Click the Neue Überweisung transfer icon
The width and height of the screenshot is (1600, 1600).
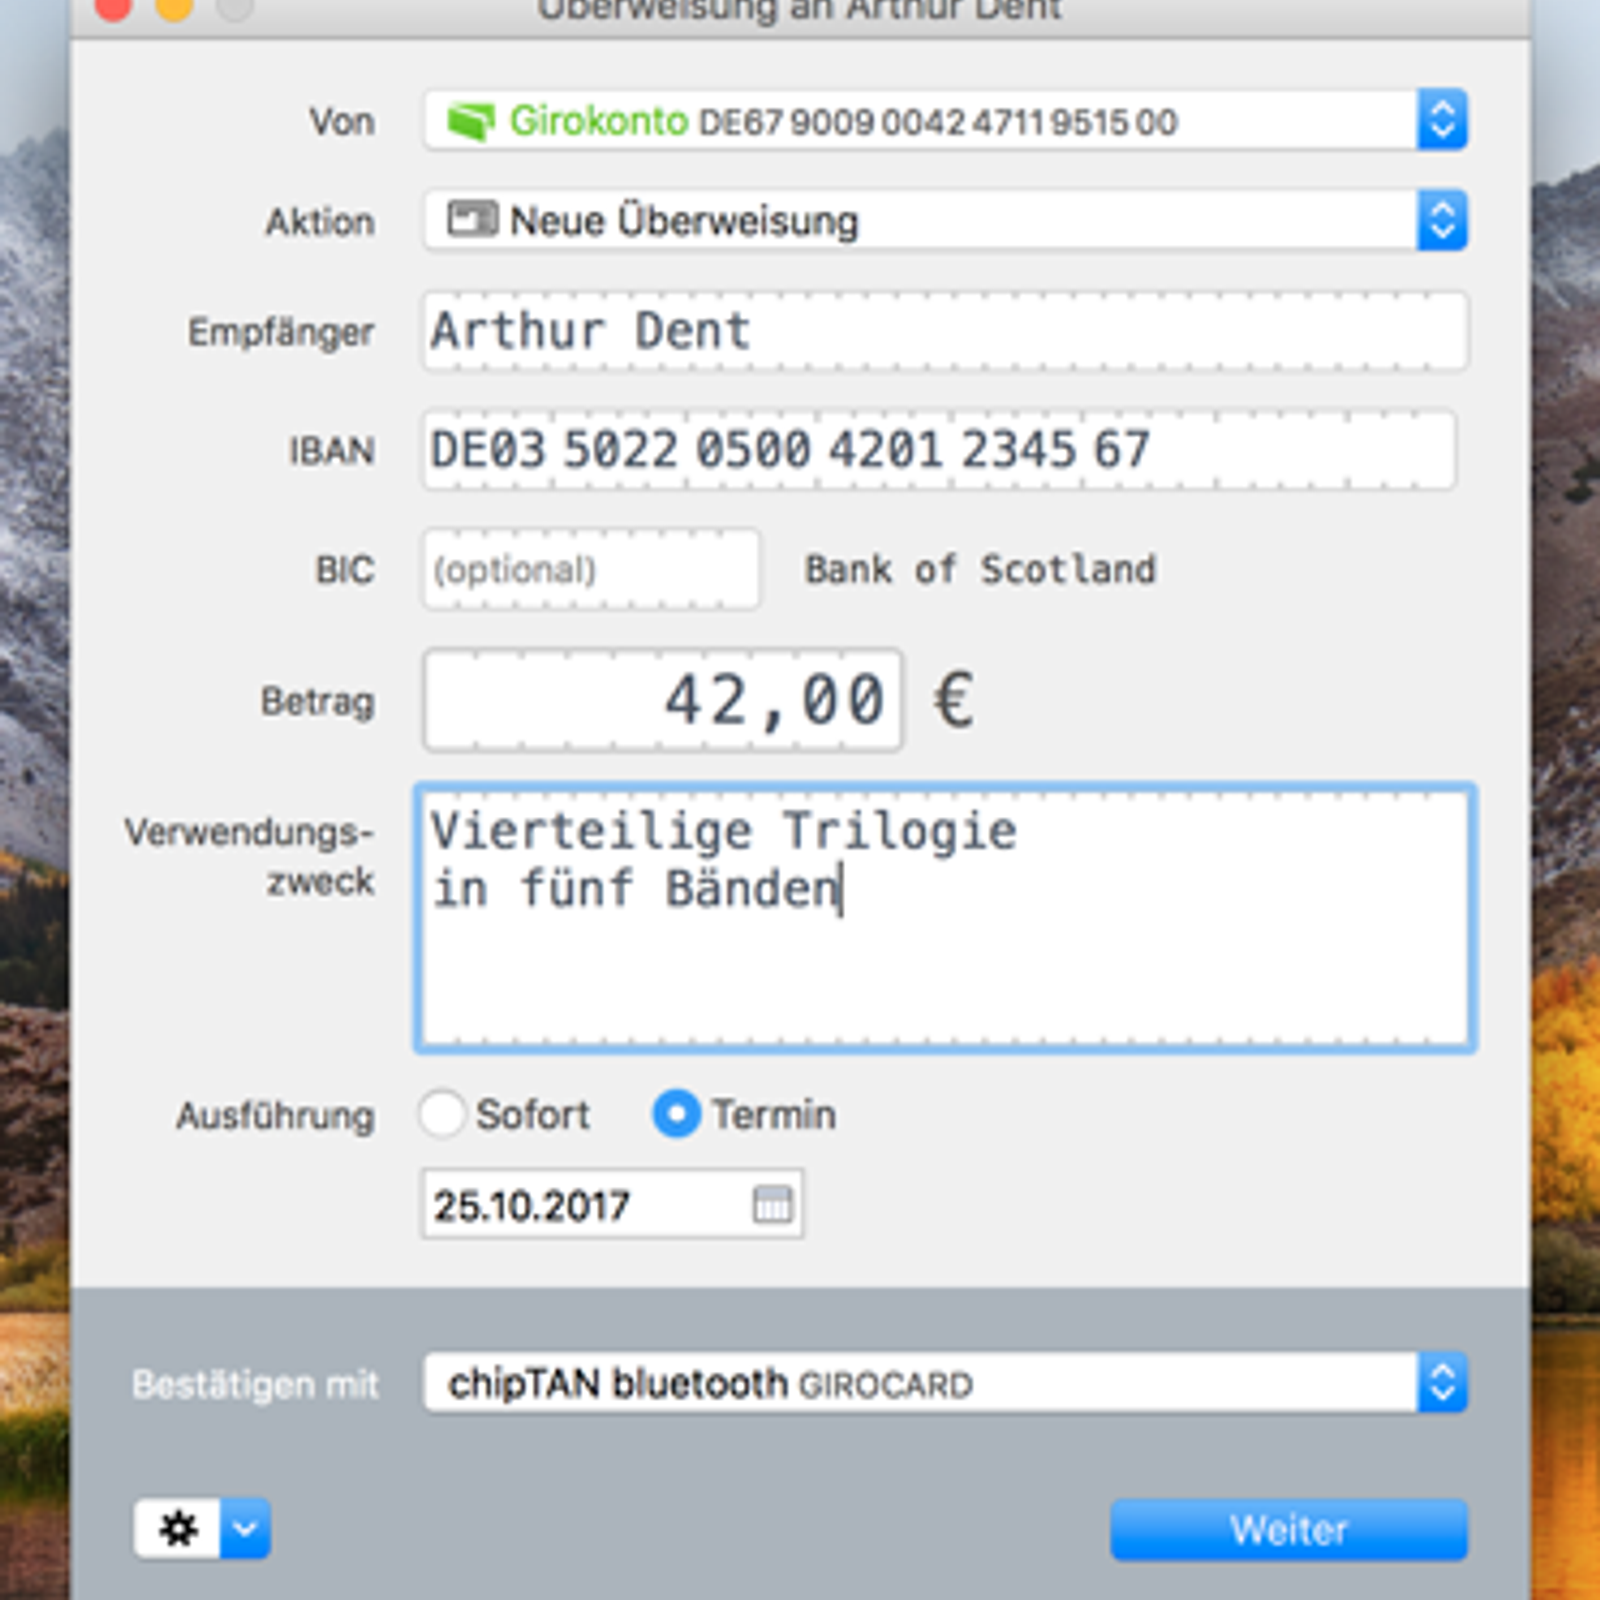[x=471, y=219]
